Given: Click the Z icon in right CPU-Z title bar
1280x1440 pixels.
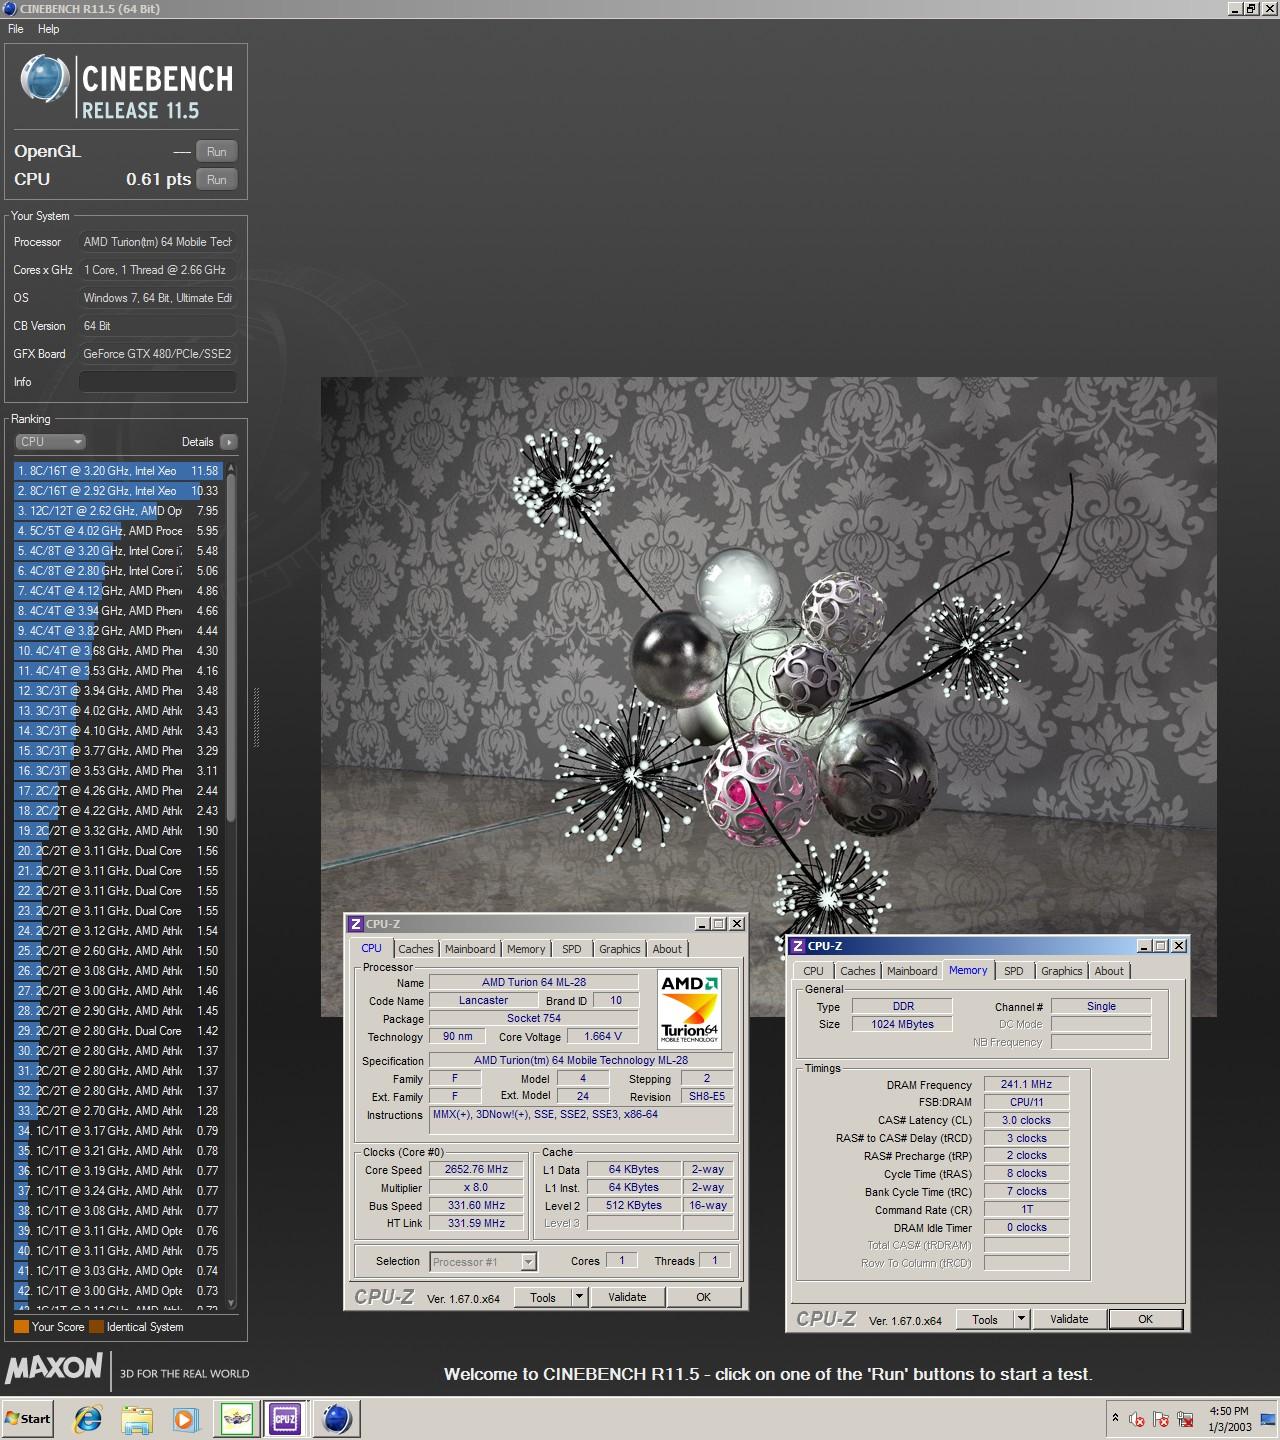Looking at the screenshot, I should 798,946.
